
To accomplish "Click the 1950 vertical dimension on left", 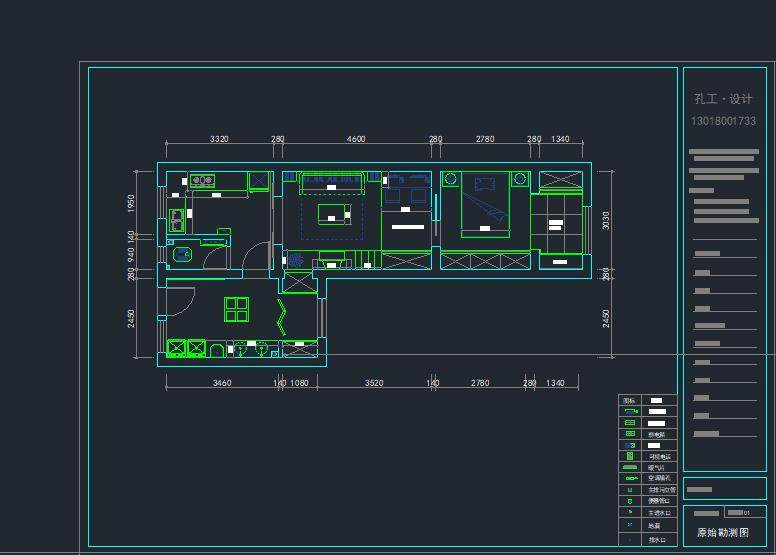I will pos(131,203).
